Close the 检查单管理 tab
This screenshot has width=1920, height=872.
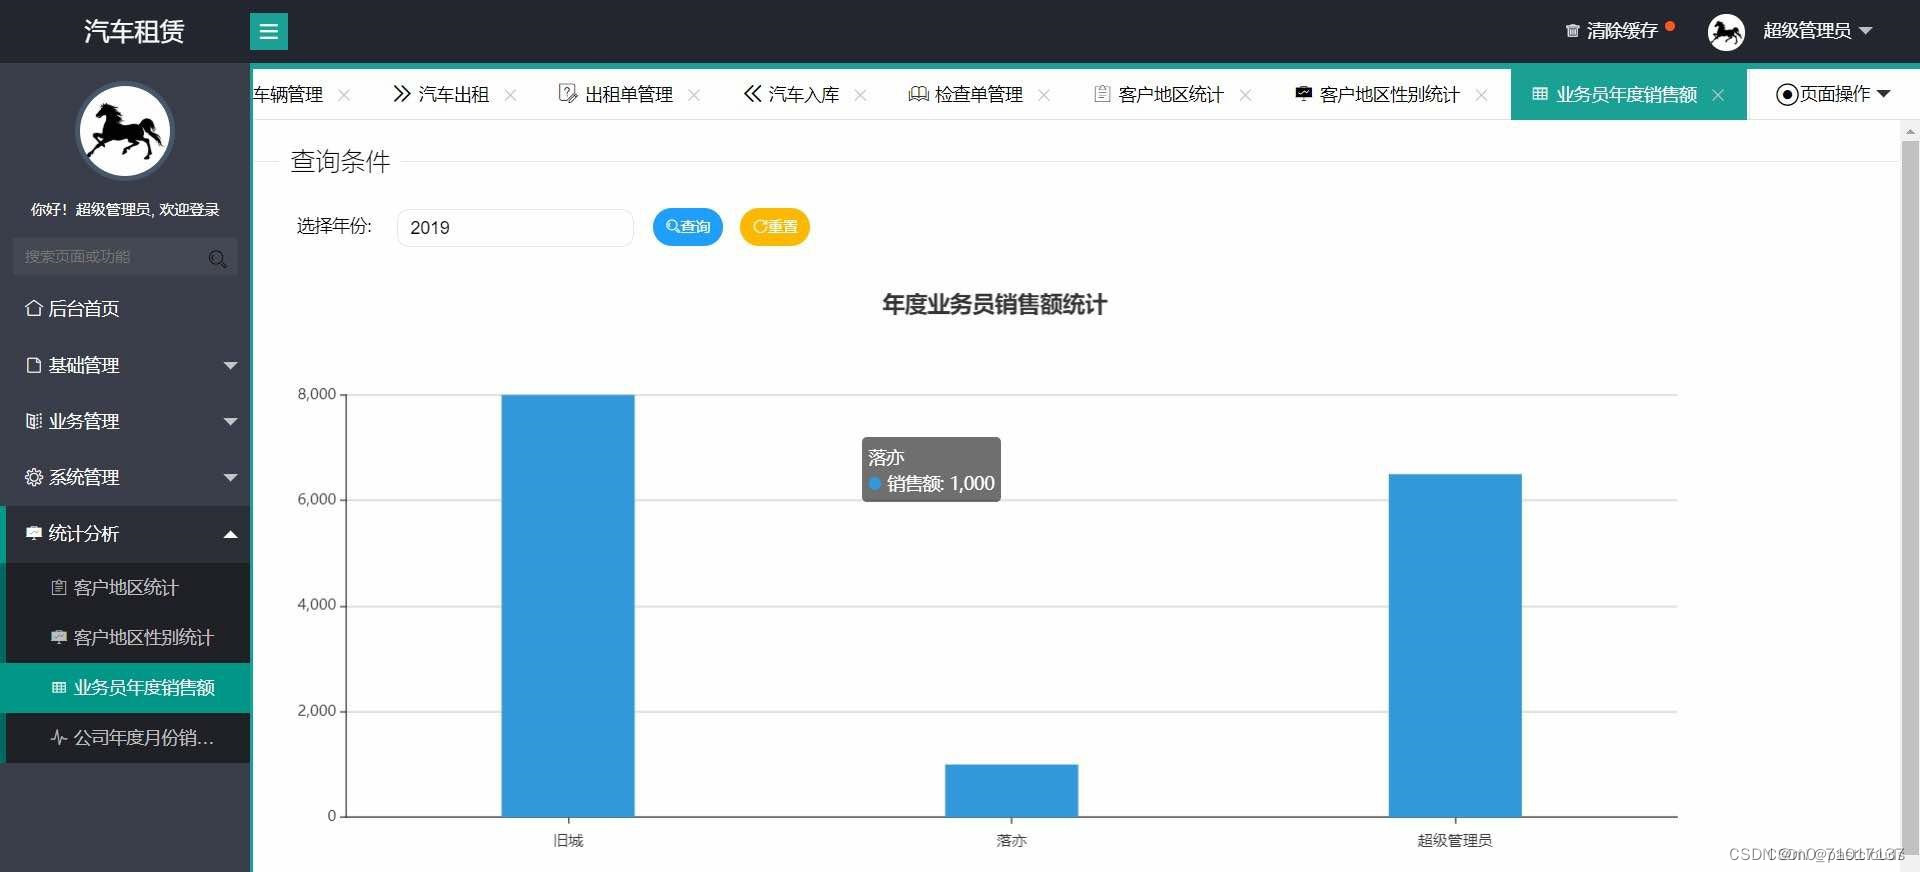click(1044, 95)
